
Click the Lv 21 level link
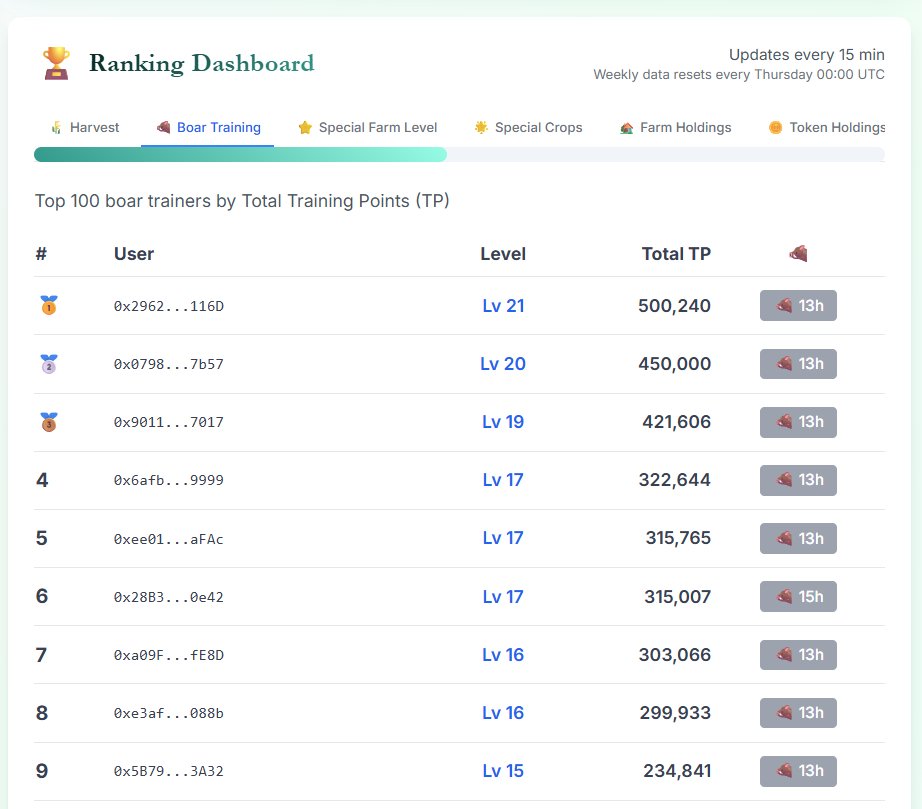point(503,306)
